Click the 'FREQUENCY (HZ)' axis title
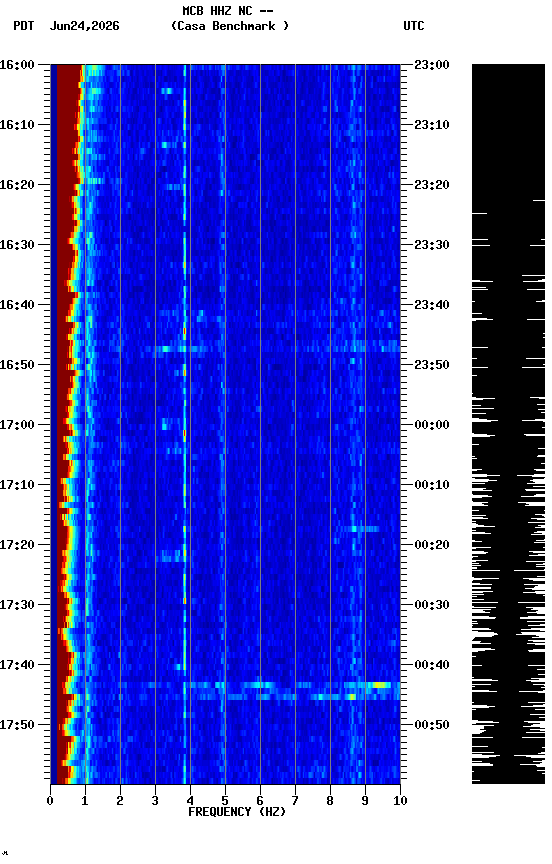 click(x=237, y=812)
